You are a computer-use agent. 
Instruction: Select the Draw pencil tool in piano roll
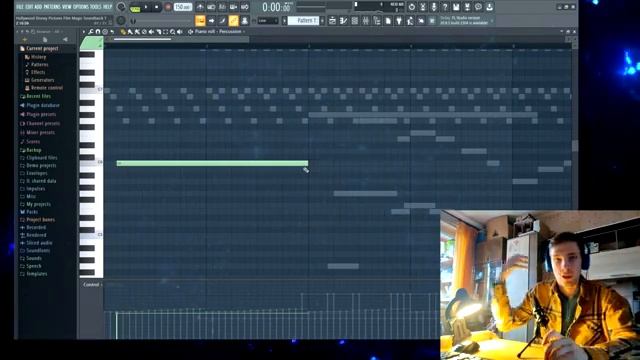tap(123, 31)
